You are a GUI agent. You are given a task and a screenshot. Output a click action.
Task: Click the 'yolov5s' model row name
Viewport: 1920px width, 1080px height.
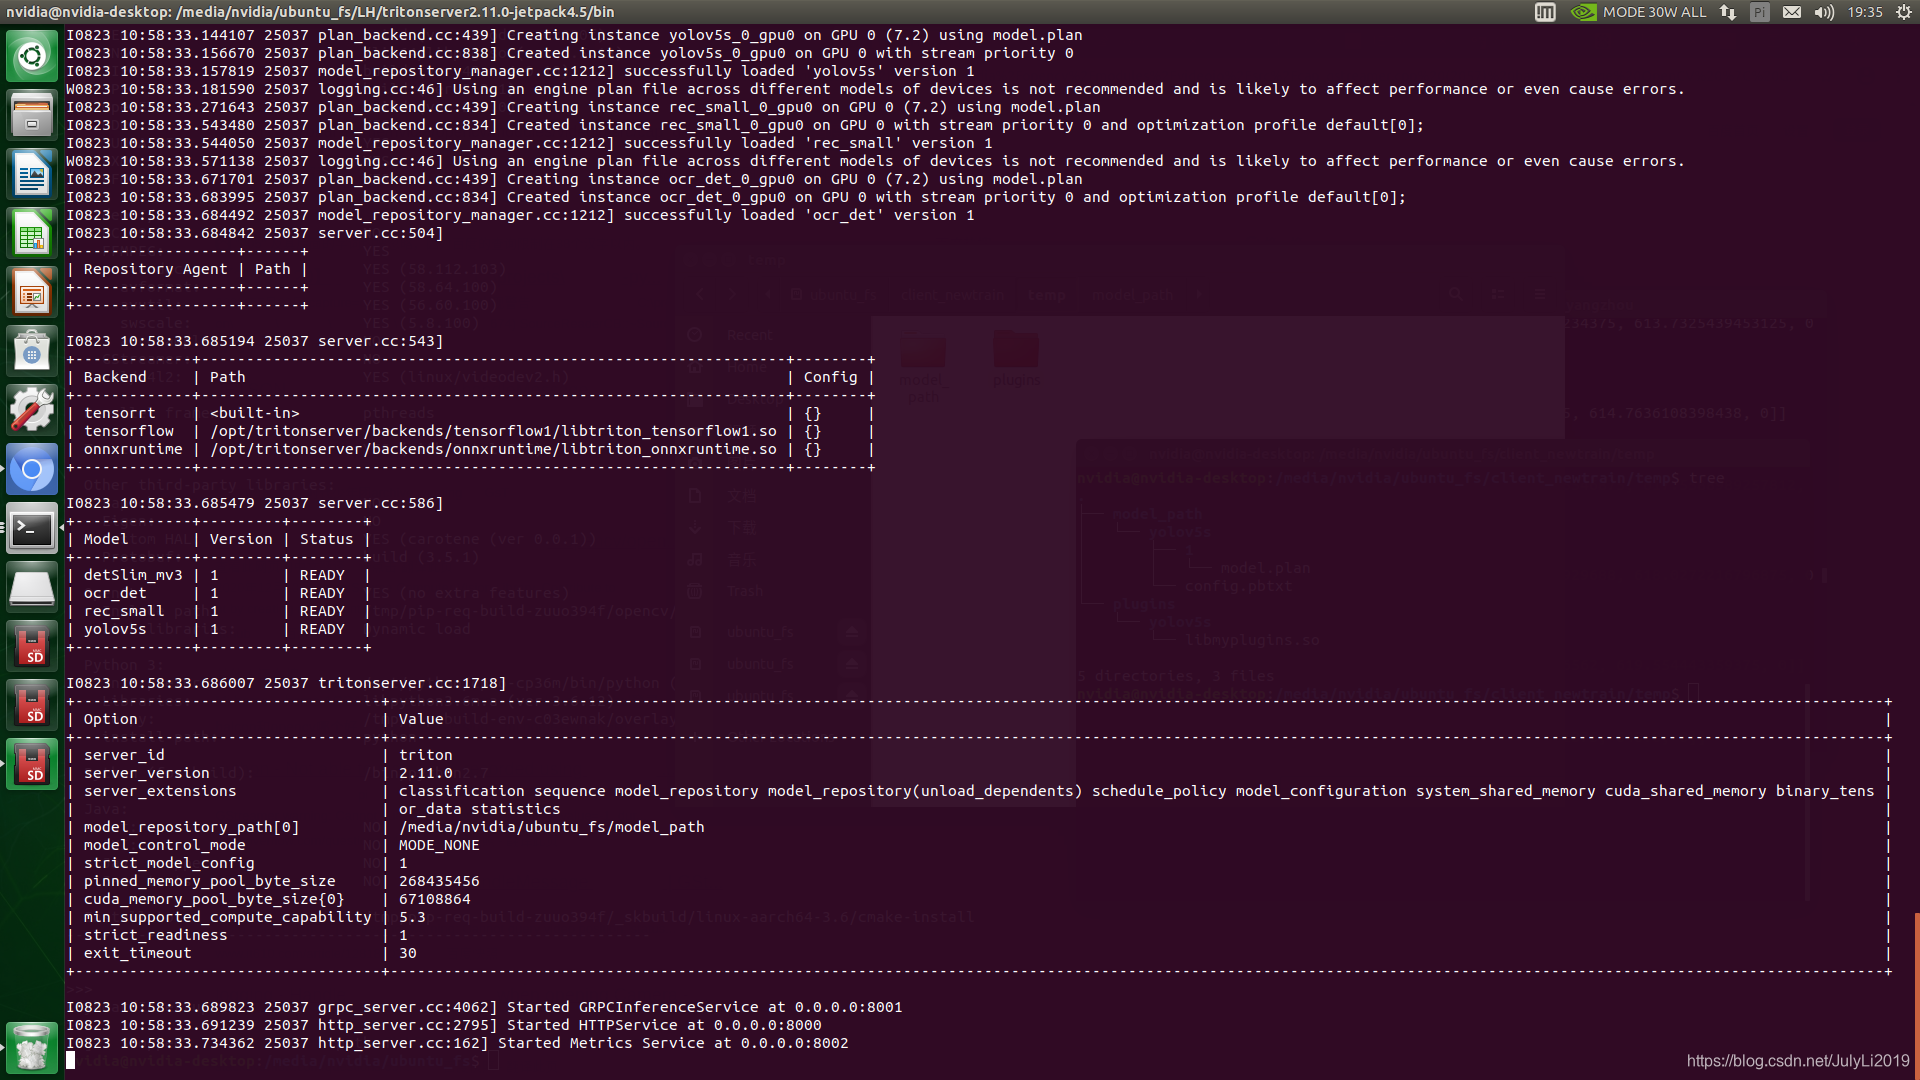pos(115,629)
